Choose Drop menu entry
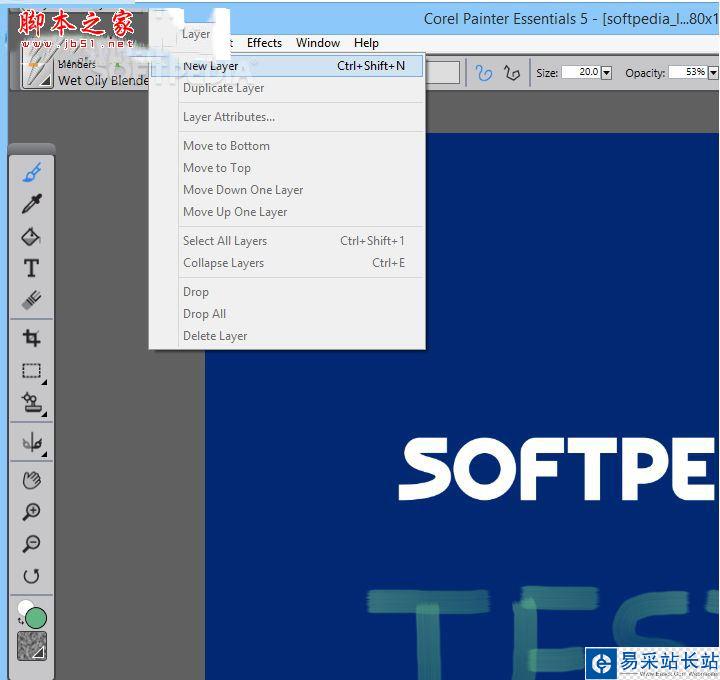720x680 pixels. (x=287, y=292)
